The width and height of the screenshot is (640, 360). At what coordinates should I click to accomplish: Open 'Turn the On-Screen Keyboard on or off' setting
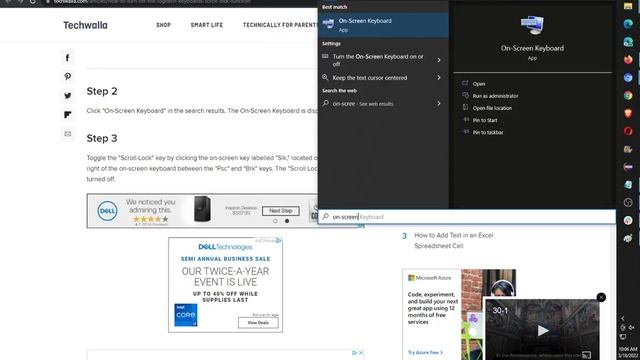point(378,60)
